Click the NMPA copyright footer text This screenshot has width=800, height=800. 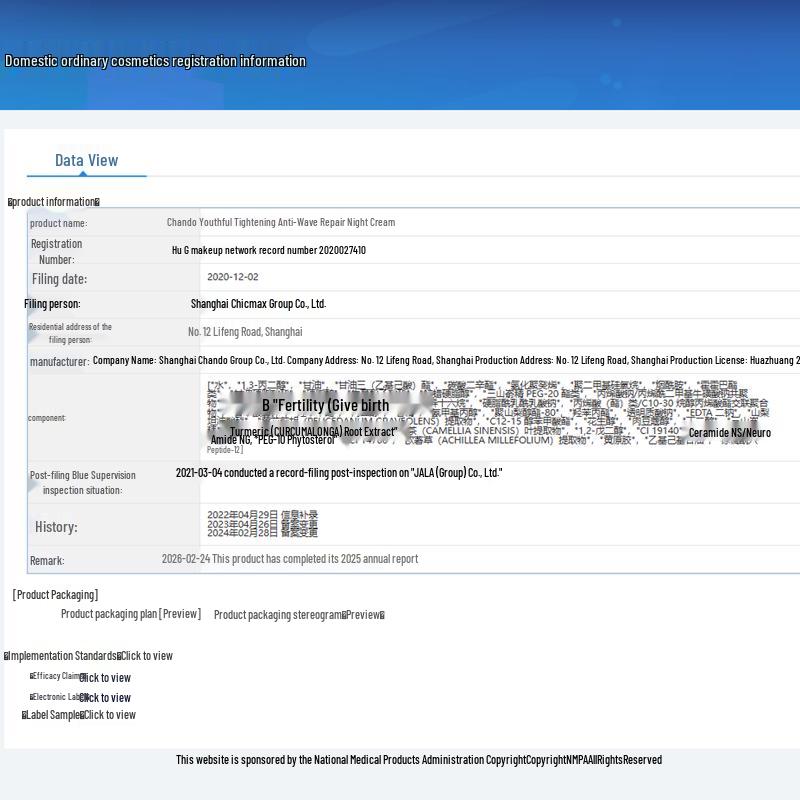click(x=419, y=760)
